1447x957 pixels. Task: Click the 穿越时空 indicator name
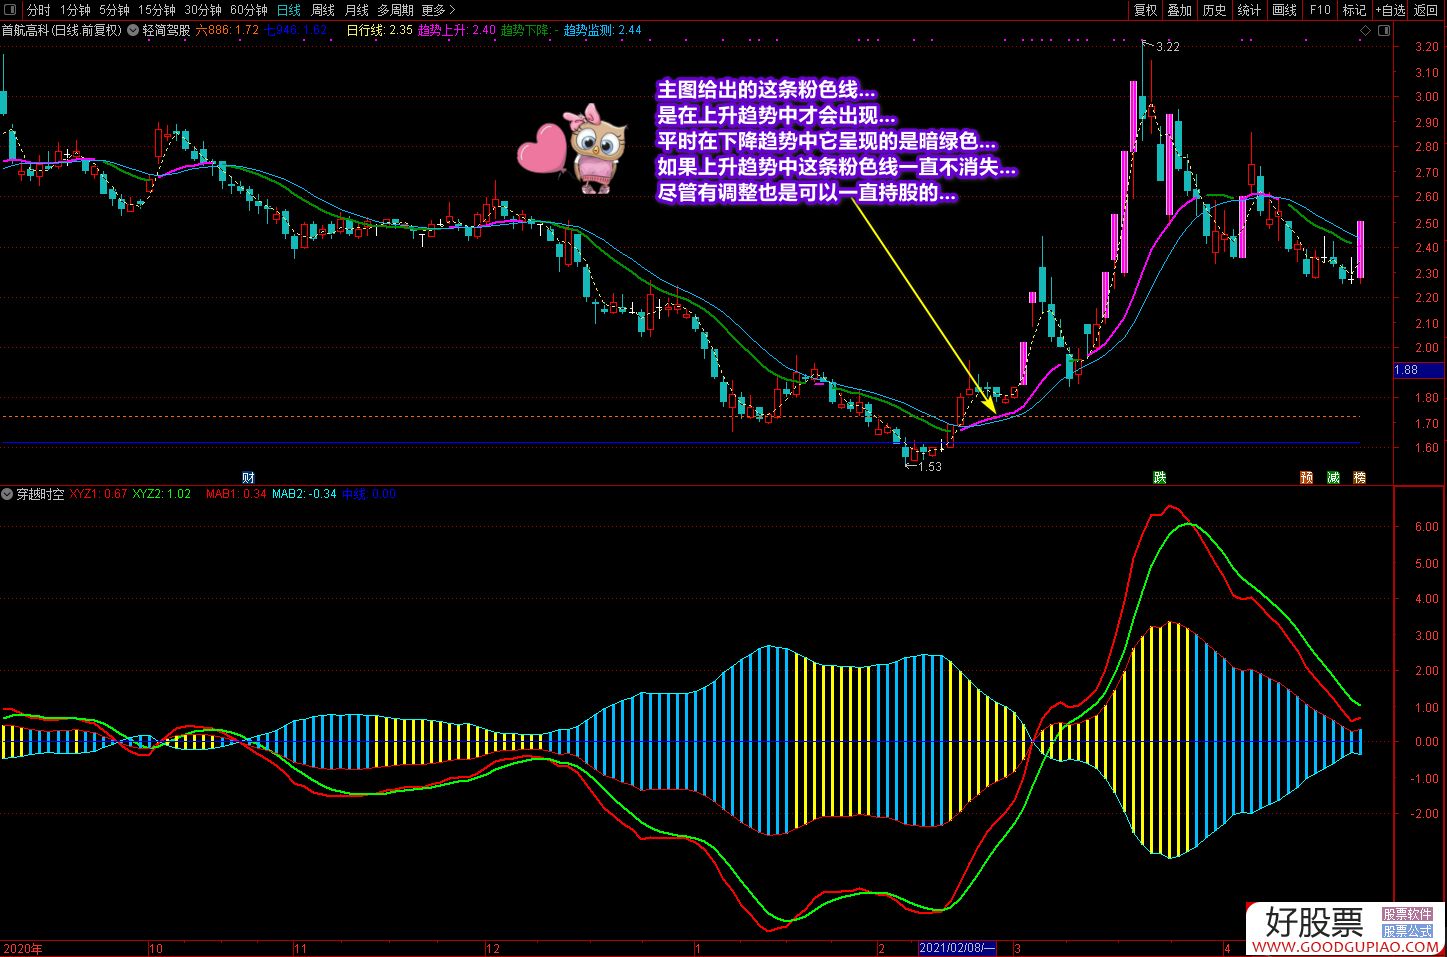click(40, 494)
